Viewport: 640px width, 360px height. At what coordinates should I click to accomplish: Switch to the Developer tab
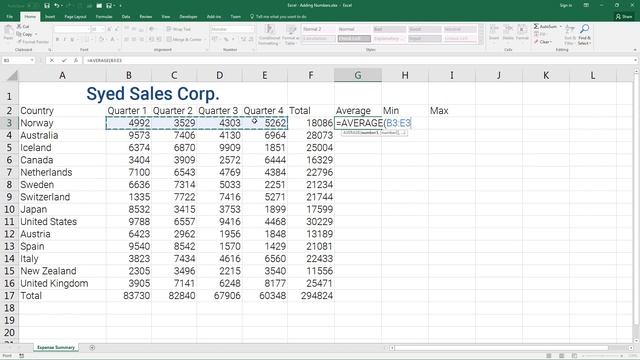click(188, 17)
